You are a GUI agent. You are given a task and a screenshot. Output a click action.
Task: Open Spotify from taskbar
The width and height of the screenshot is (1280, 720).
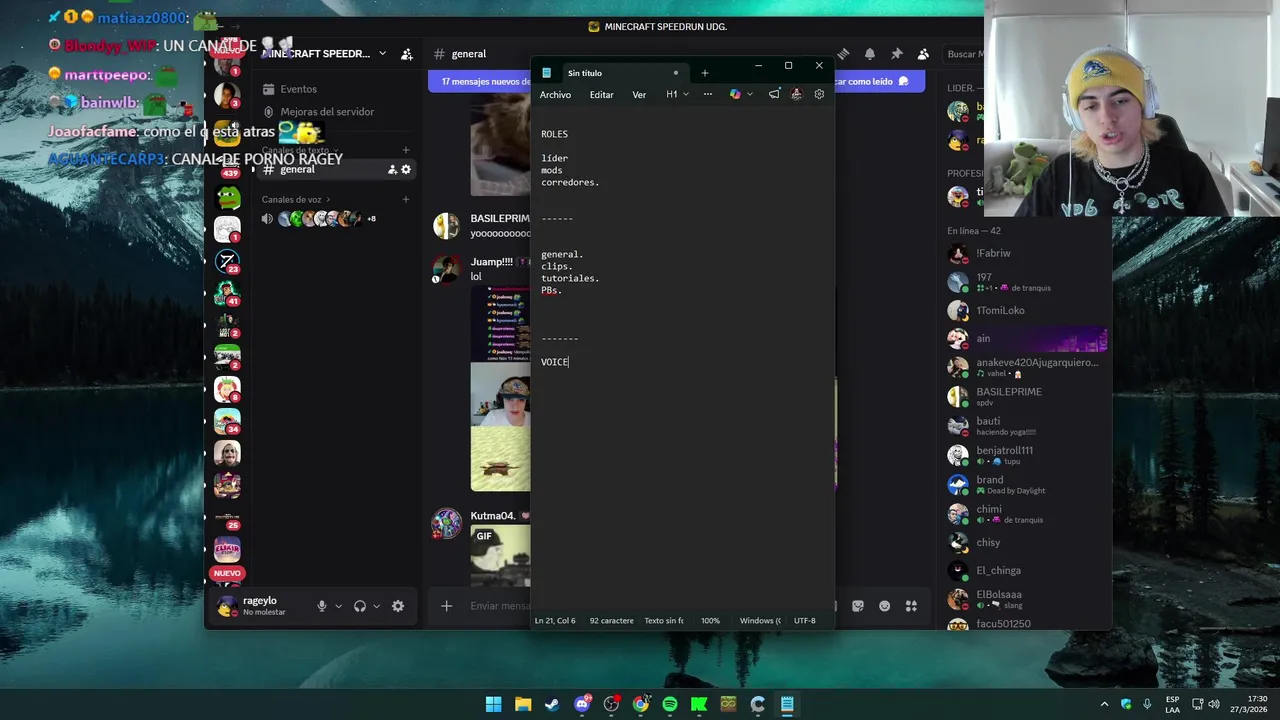670,704
